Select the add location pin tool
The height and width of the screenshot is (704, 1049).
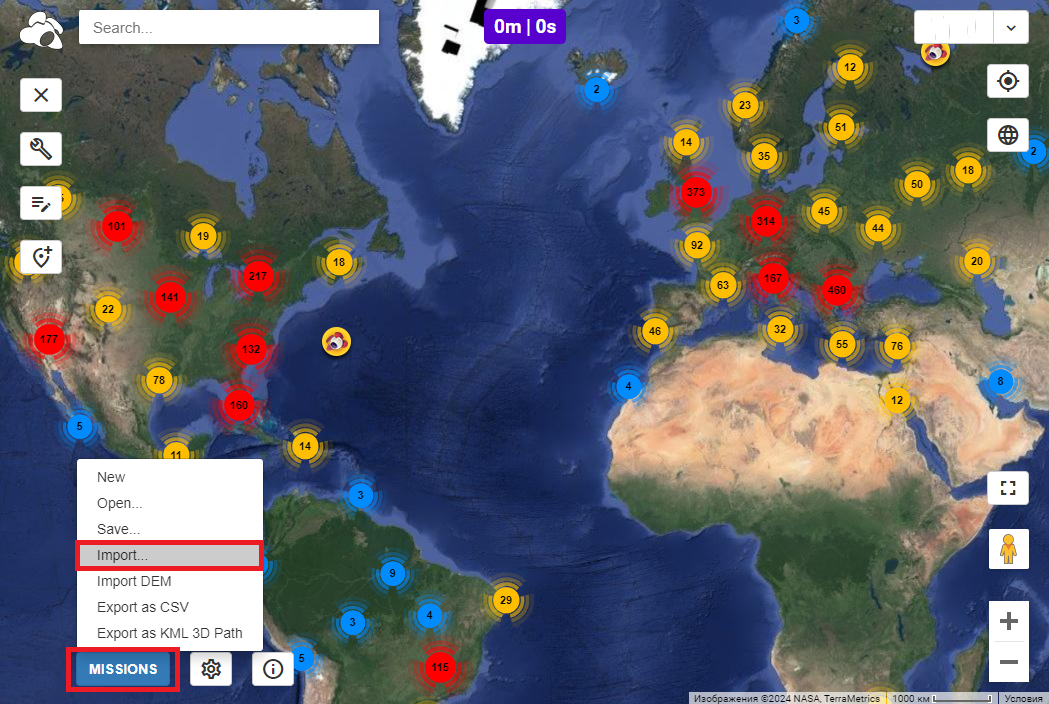(x=41, y=257)
